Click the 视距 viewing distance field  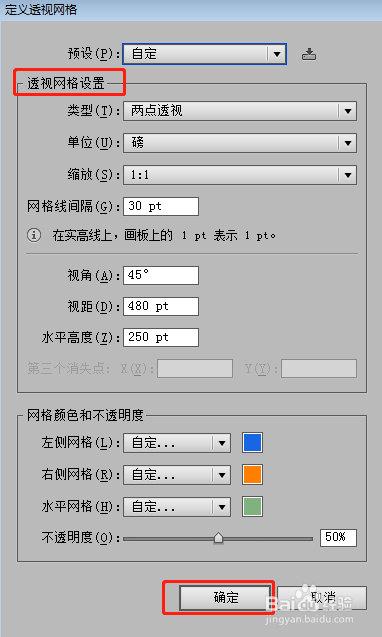pyautogui.click(x=161, y=306)
